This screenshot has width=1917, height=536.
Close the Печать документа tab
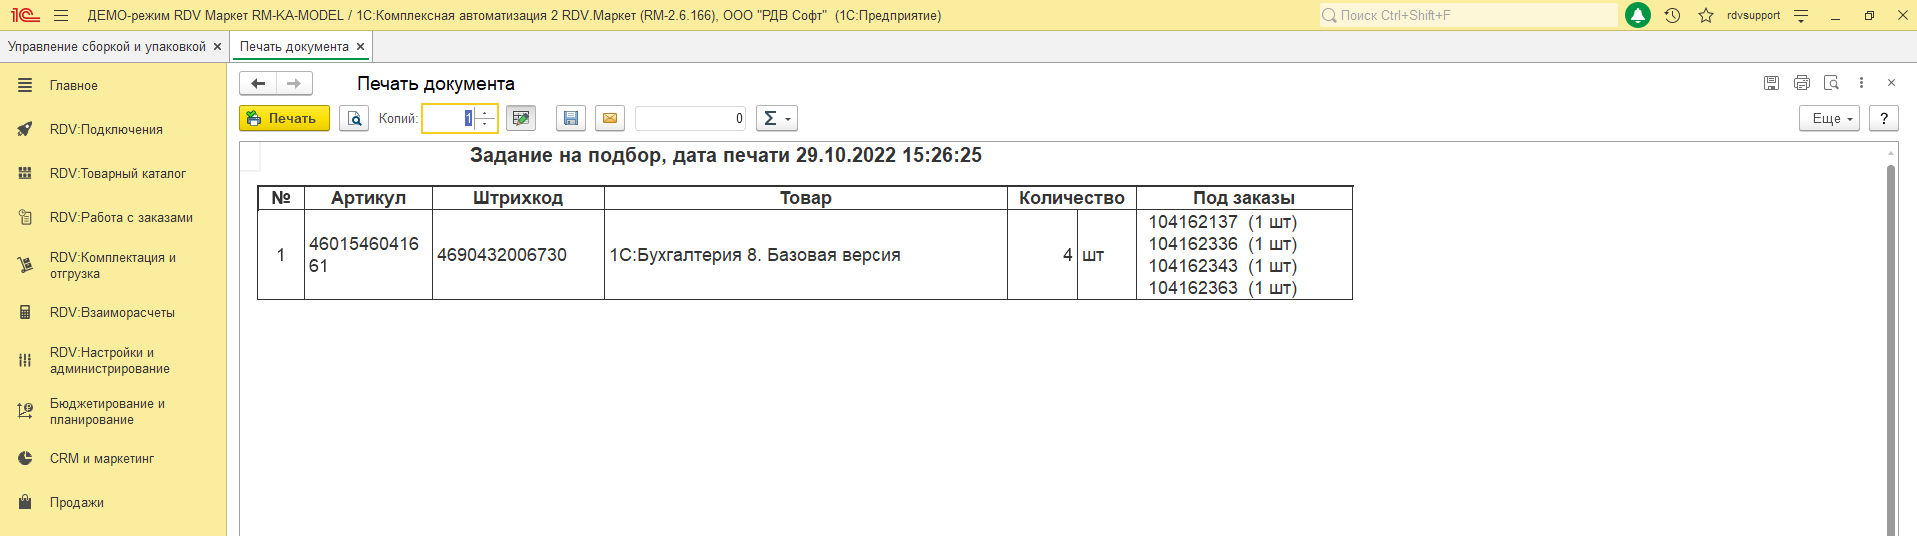click(360, 46)
